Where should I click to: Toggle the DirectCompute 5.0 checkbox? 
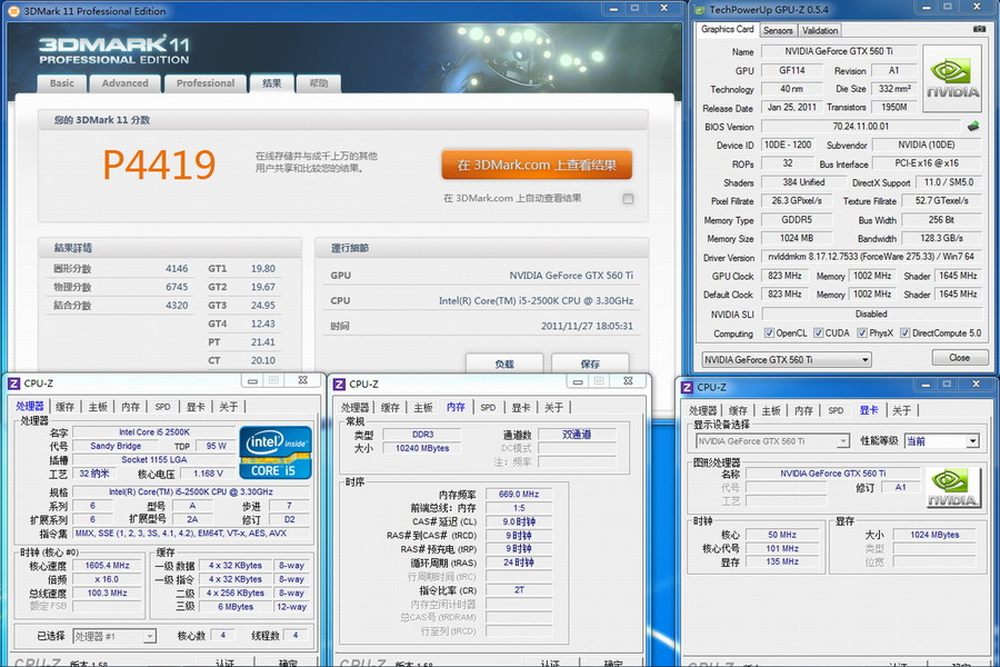coord(905,333)
